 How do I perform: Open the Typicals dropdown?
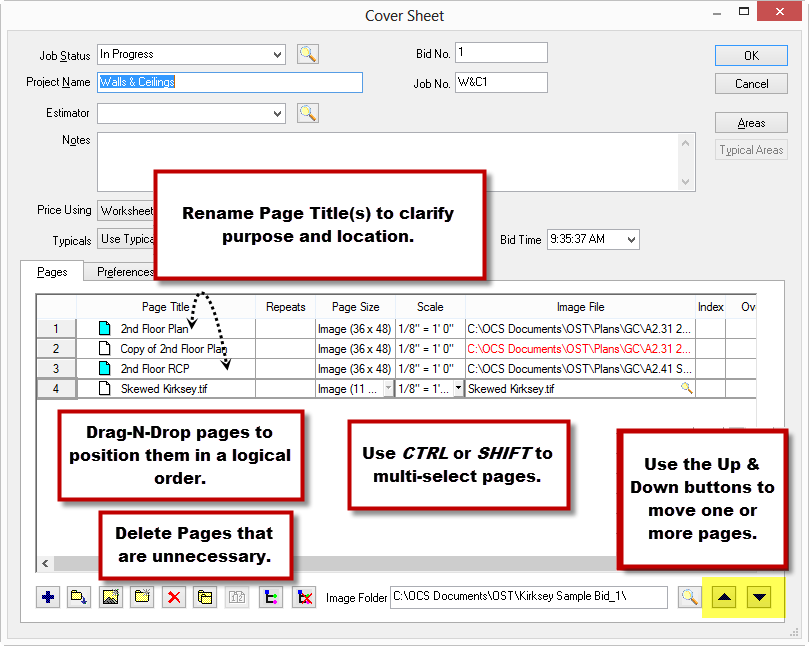click(x=126, y=239)
